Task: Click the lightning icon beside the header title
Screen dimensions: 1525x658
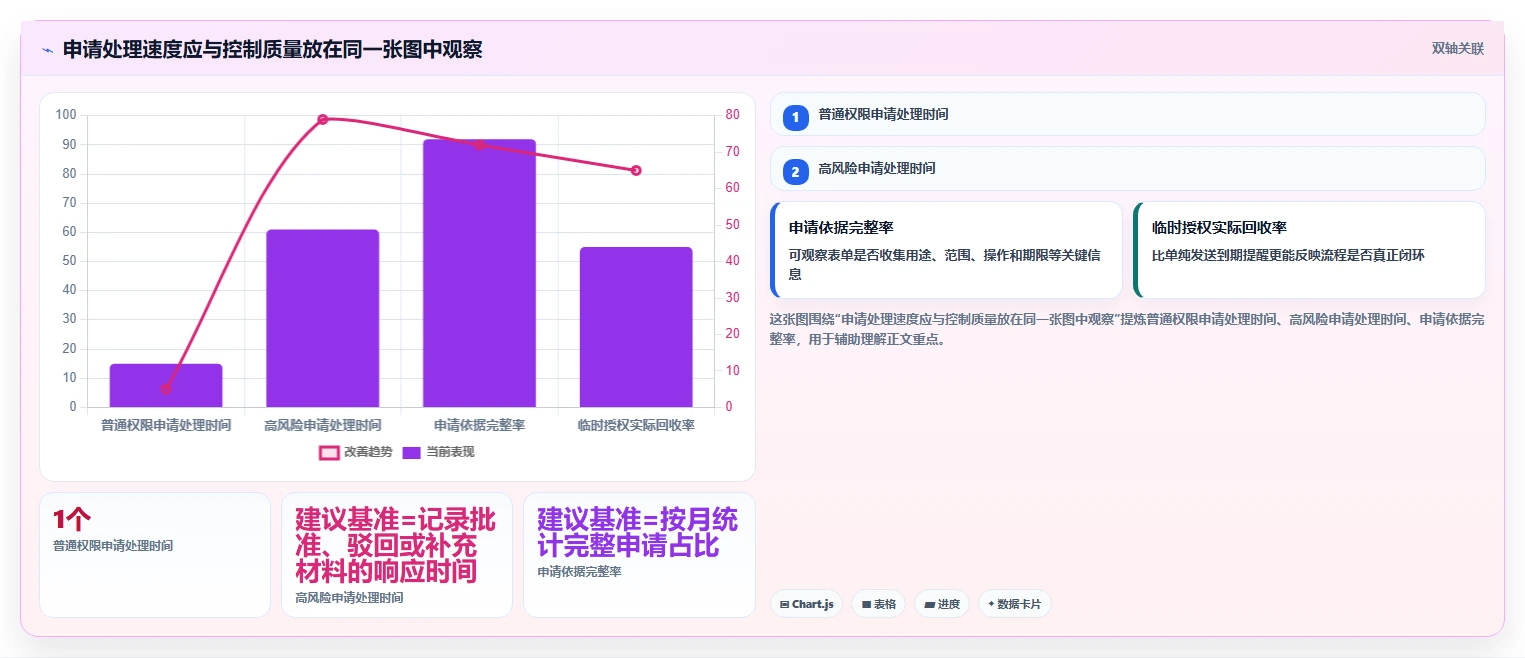Action: 47,50
